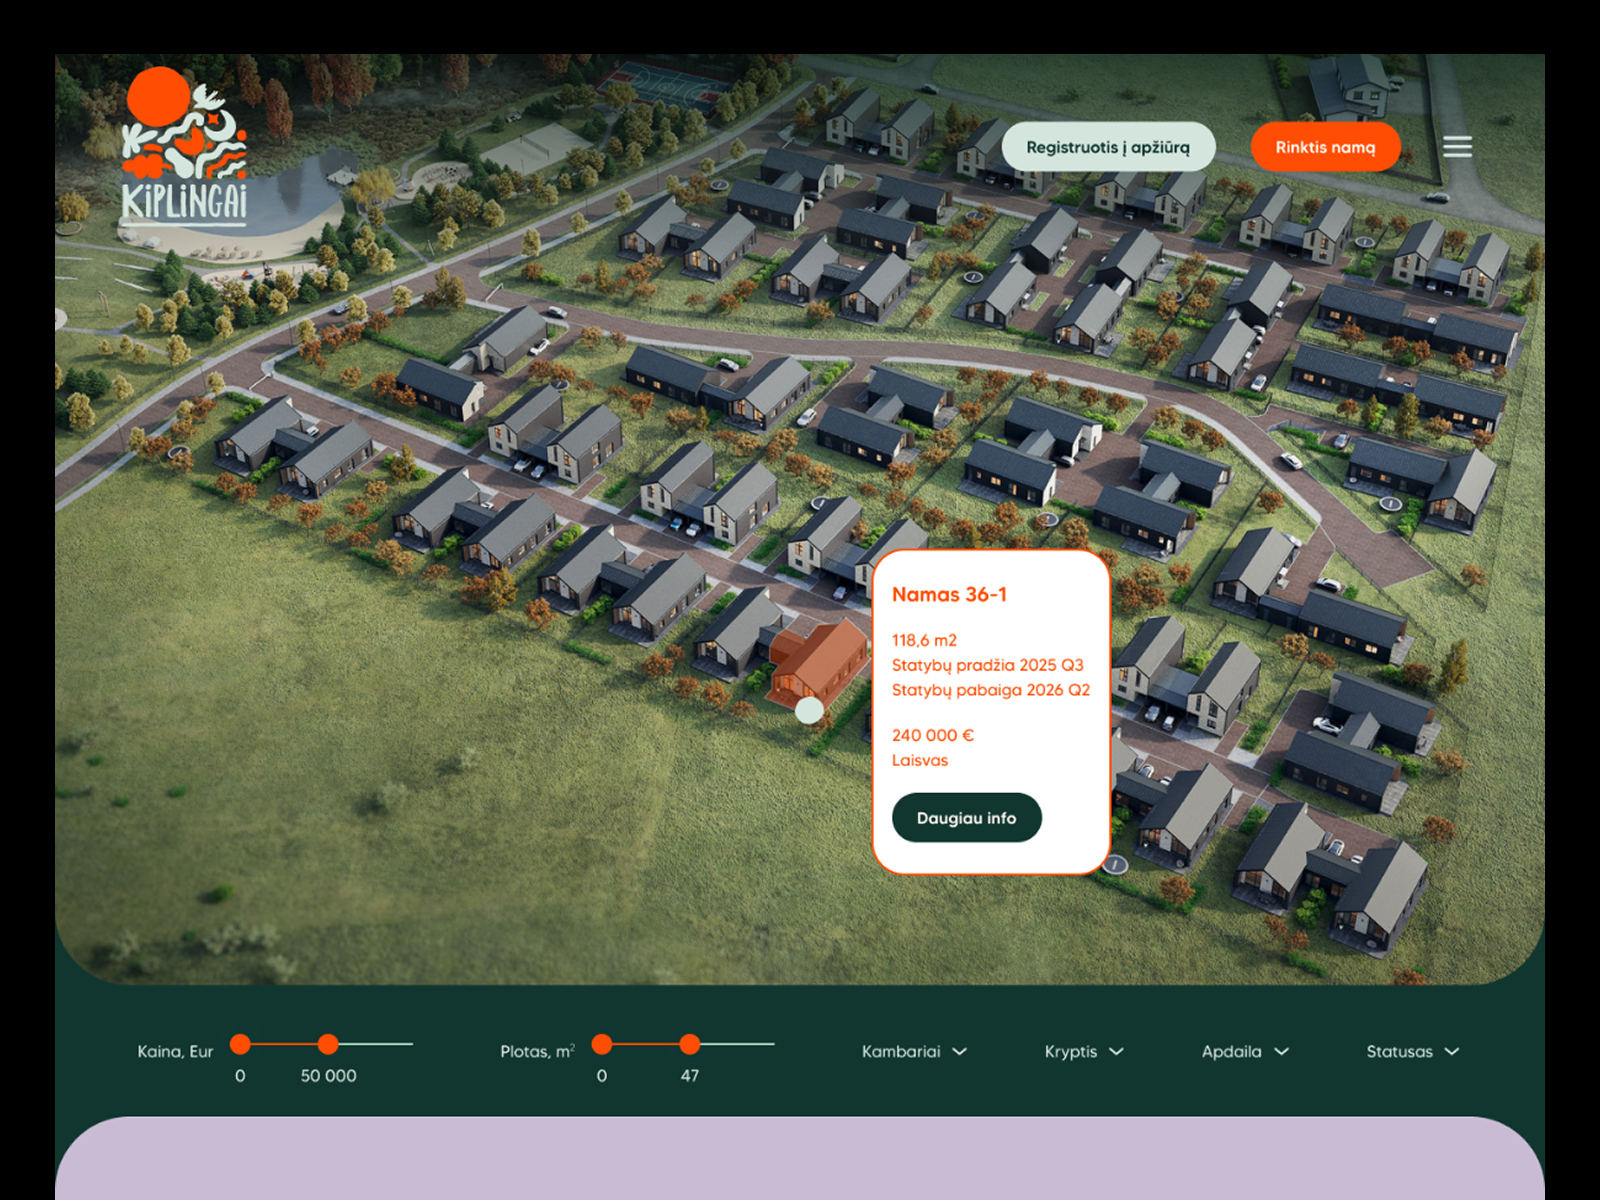The width and height of the screenshot is (1600, 1200).
Task: Click the Plotas slider track past the handle
Action: (x=738, y=1044)
